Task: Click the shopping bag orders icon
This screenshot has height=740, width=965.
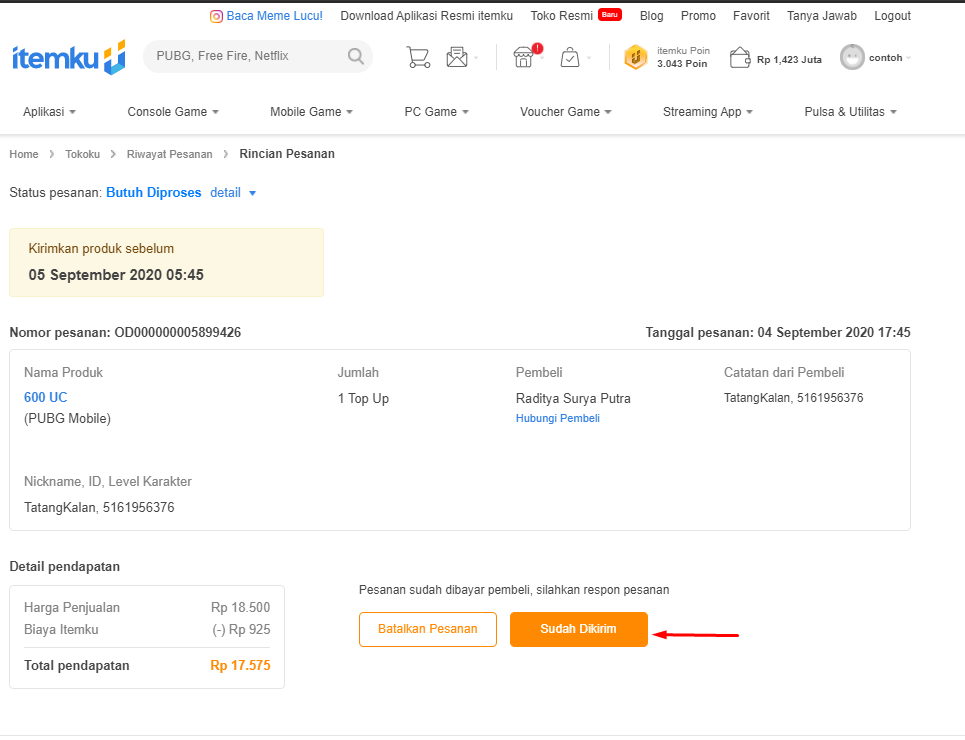Action: click(569, 57)
